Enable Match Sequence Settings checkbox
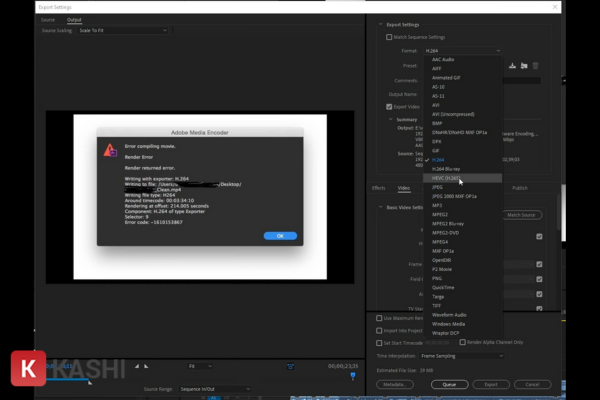The width and height of the screenshot is (600, 400). [x=389, y=36]
